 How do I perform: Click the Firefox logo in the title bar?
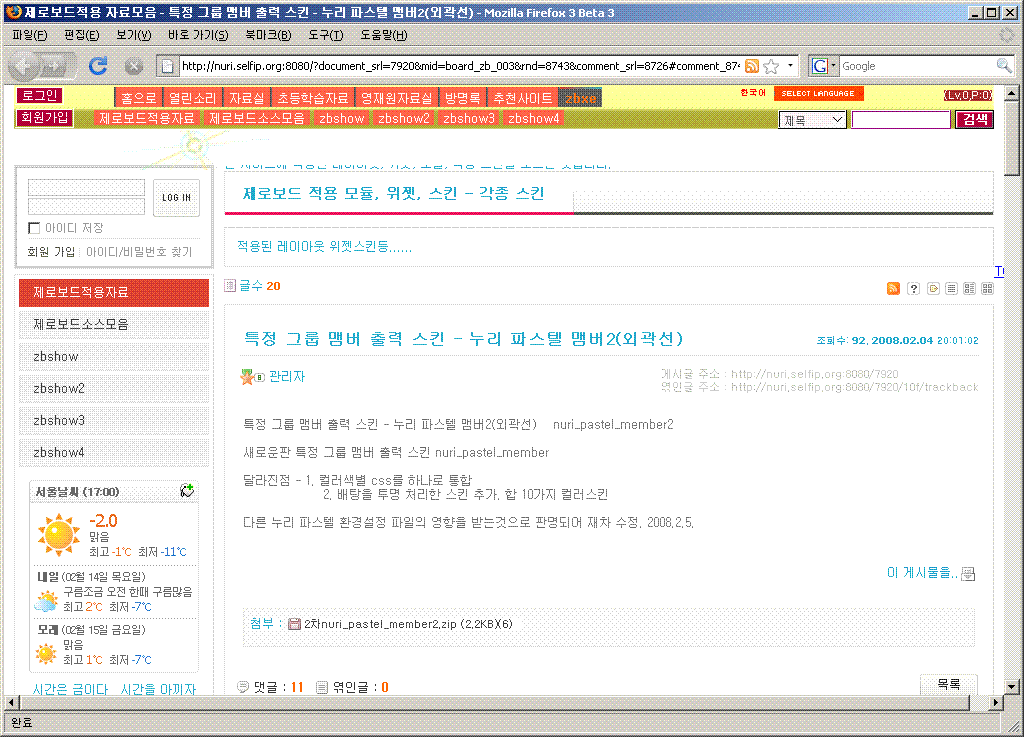pyautogui.click(x=13, y=12)
